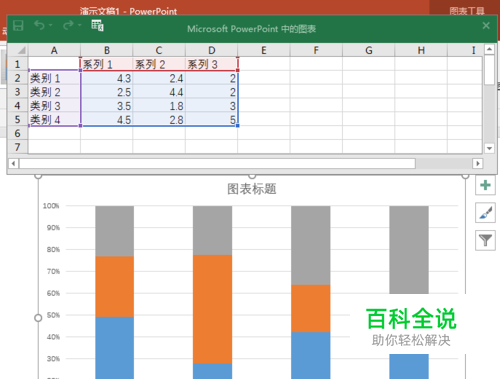Select column B header
Screen dimensions: 500x379
click(x=107, y=50)
